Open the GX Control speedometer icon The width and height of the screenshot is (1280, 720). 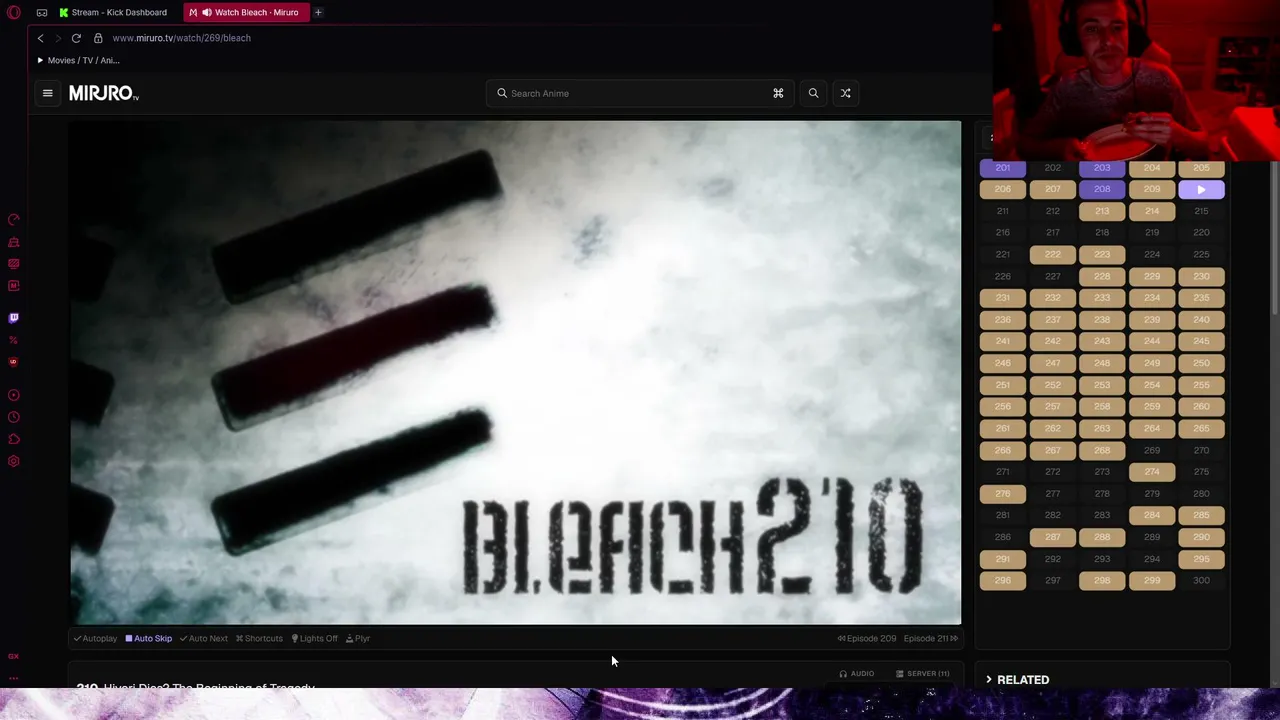pyautogui.click(x=14, y=220)
